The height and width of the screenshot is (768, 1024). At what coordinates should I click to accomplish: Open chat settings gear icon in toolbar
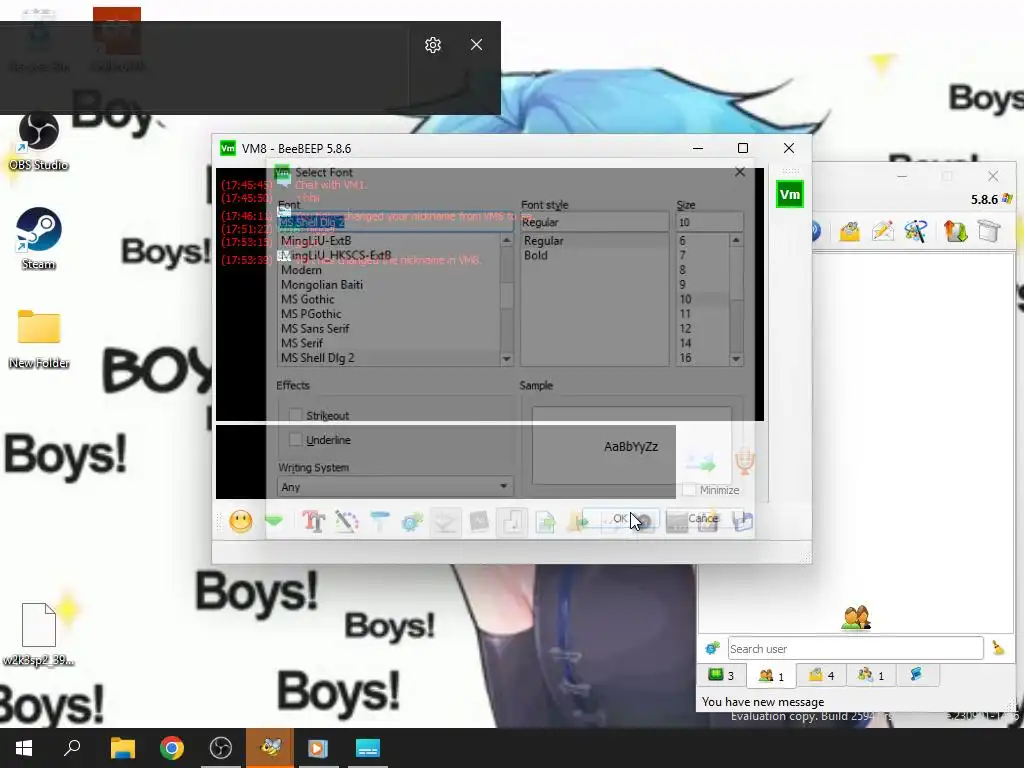click(x=412, y=521)
